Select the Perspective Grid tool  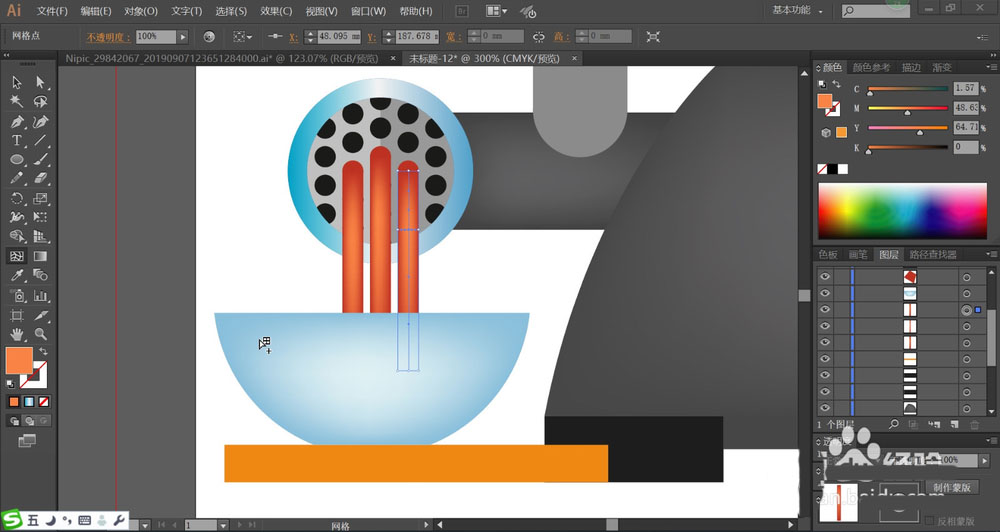(x=41, y=237)
